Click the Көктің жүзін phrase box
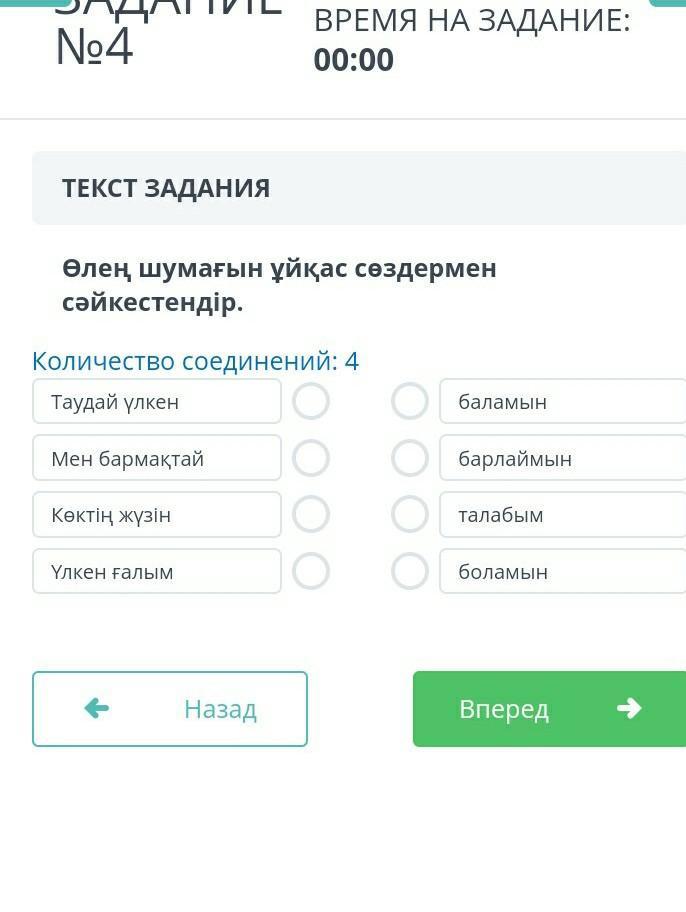This screenshot has height=912, width=686. click(157, 515)
